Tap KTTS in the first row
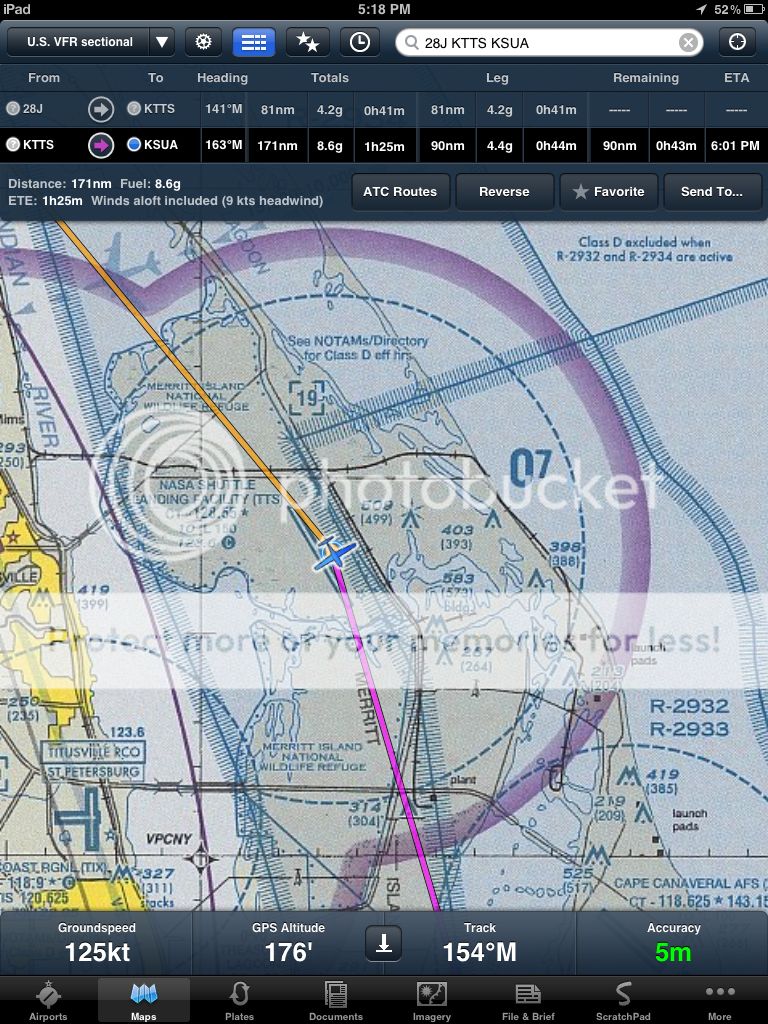Screen dimensions: 768x1024 coord(152,109)
